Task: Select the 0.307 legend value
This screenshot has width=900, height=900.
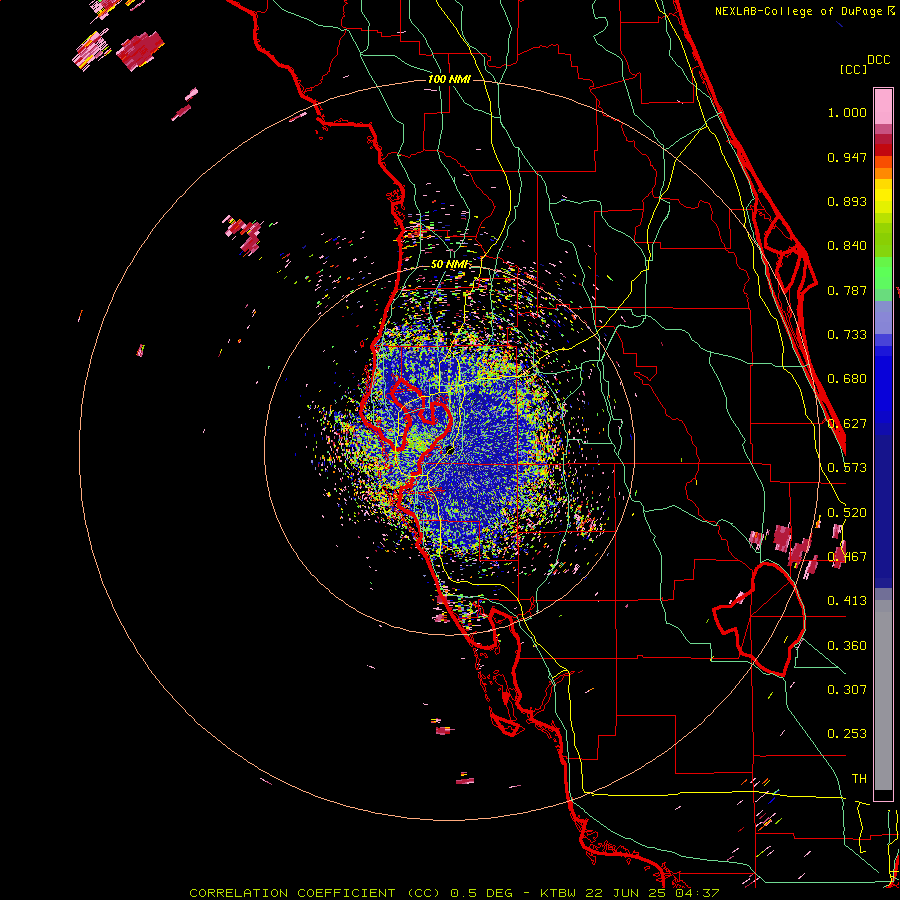Action: 847,690
